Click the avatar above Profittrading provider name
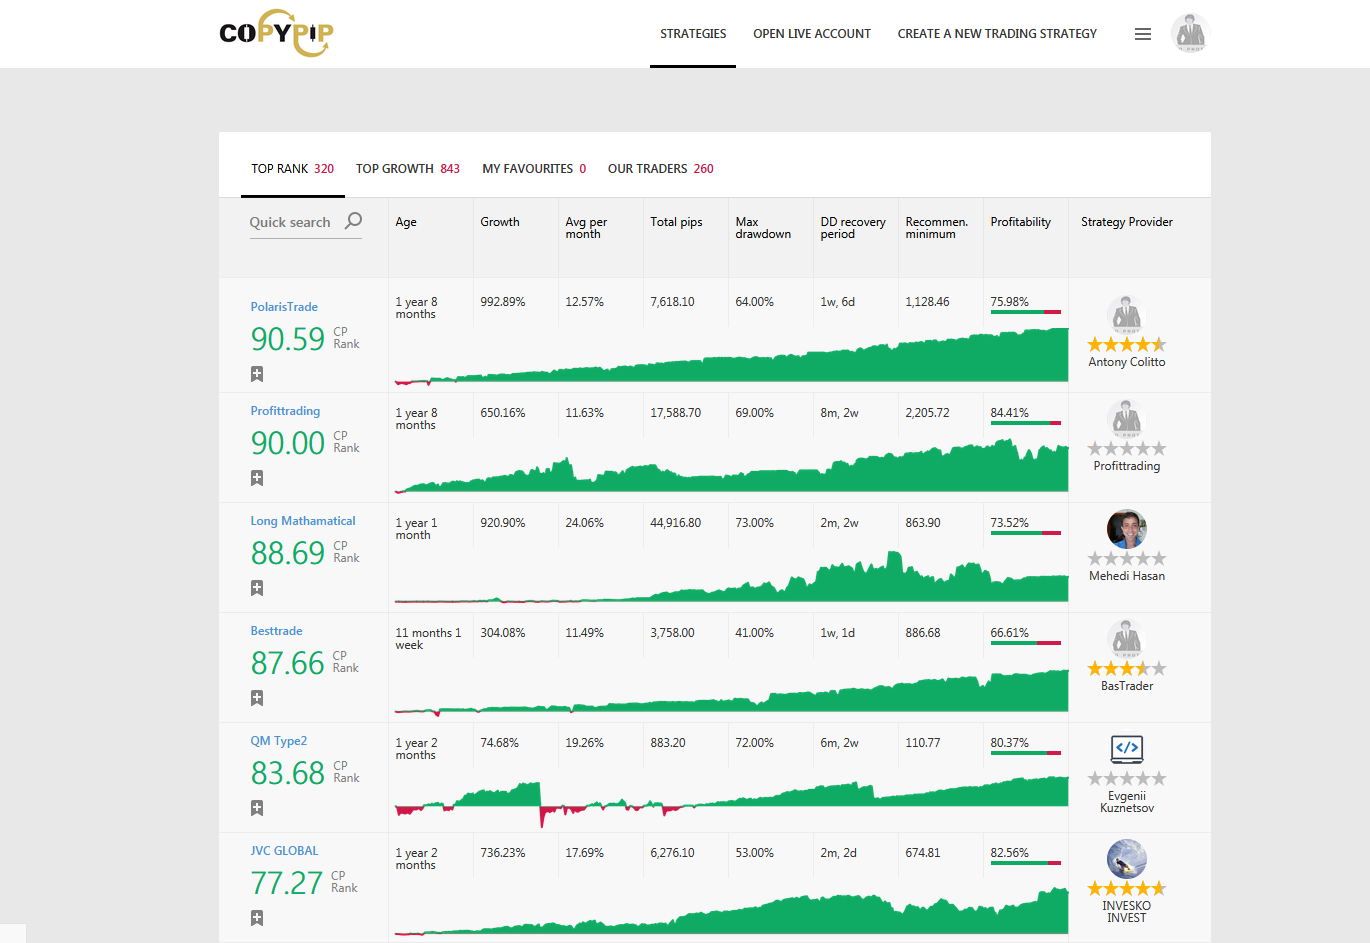 pyautogui.click(x=1127, y=419)
